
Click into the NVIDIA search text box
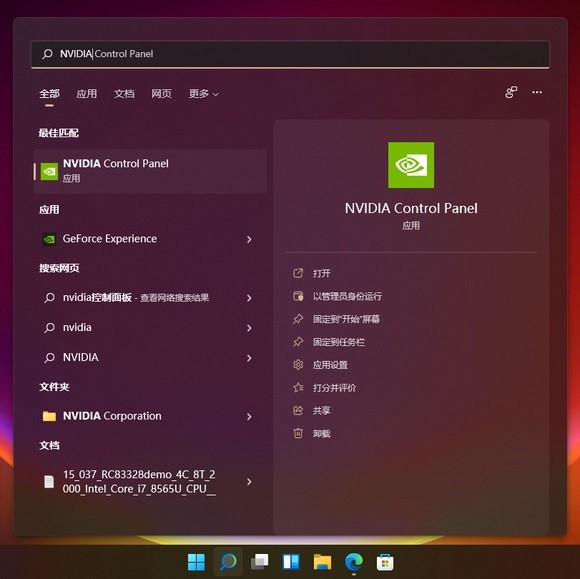(290, 54)
